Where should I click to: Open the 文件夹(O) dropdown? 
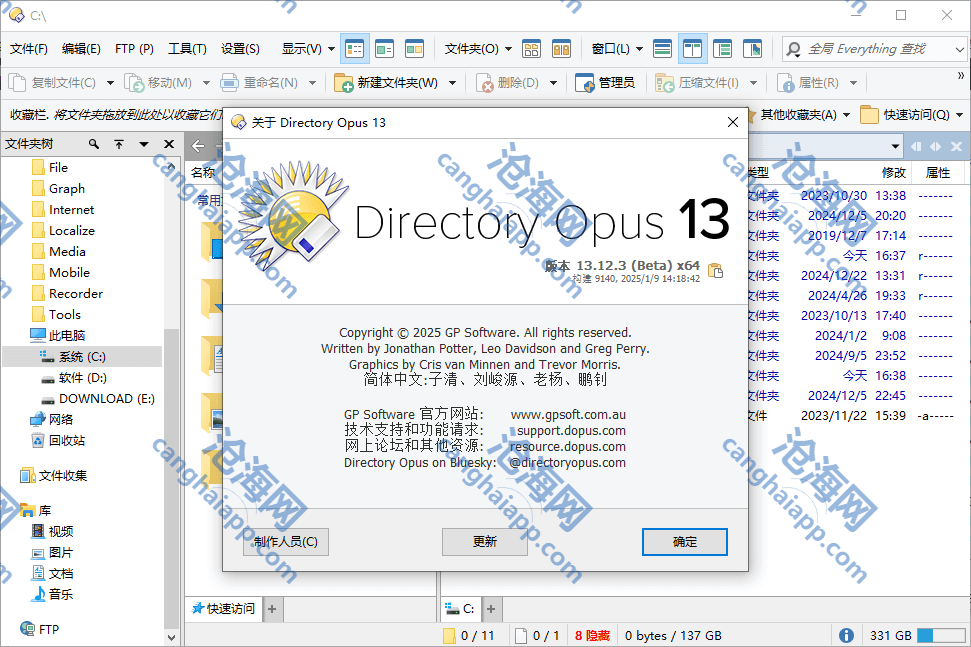[477, 48]
